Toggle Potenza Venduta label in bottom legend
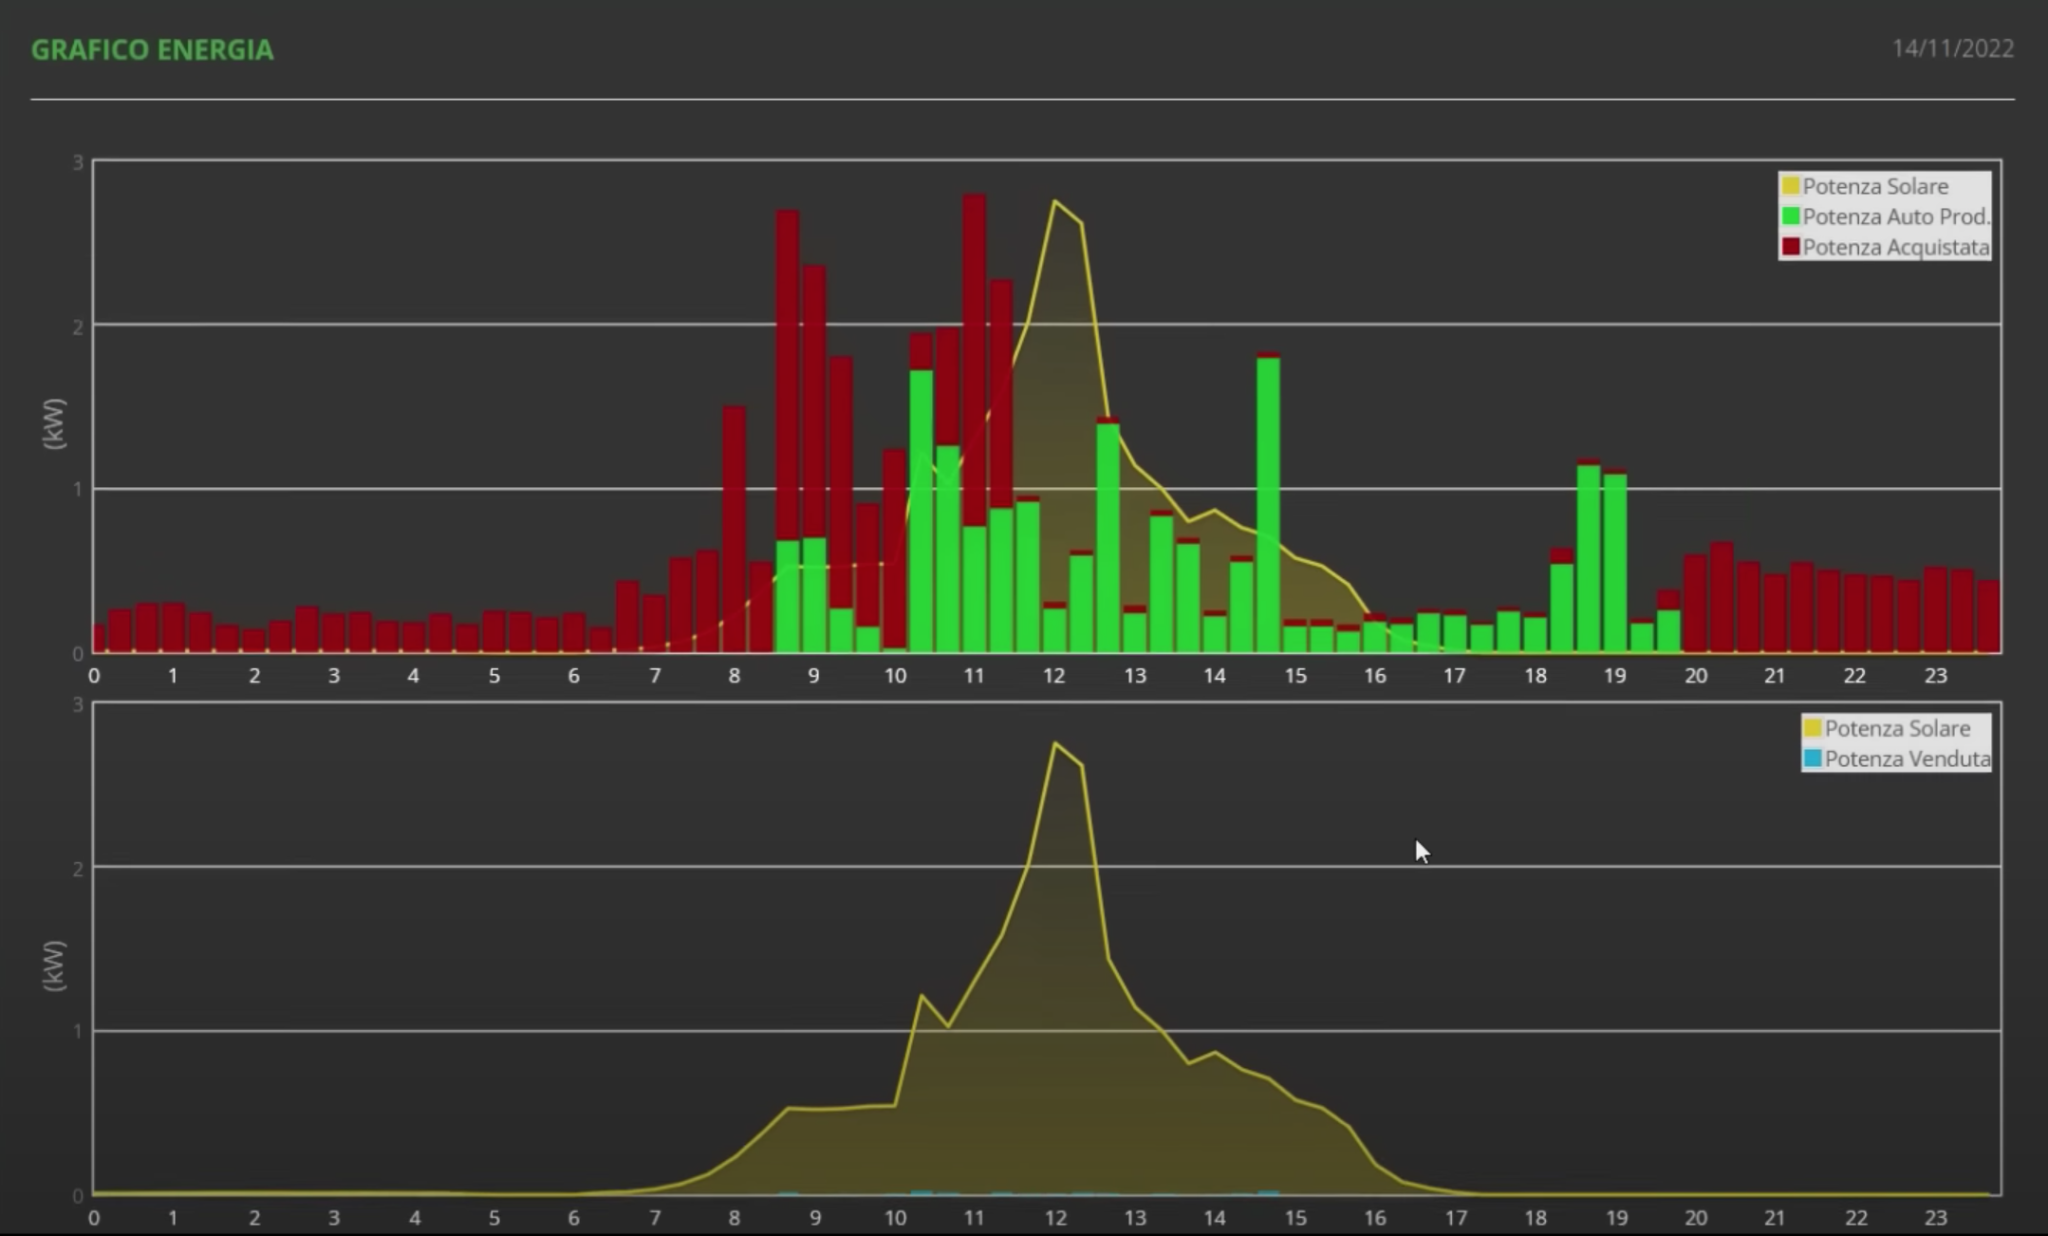The image size is (2048, 1236). point(1906,759)
